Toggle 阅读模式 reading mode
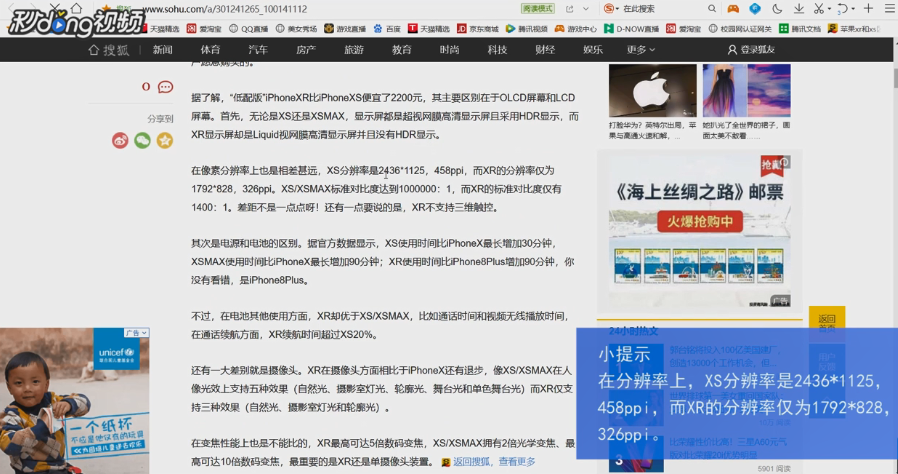This screenshot has width=898, height=474. tap(538, 9)
